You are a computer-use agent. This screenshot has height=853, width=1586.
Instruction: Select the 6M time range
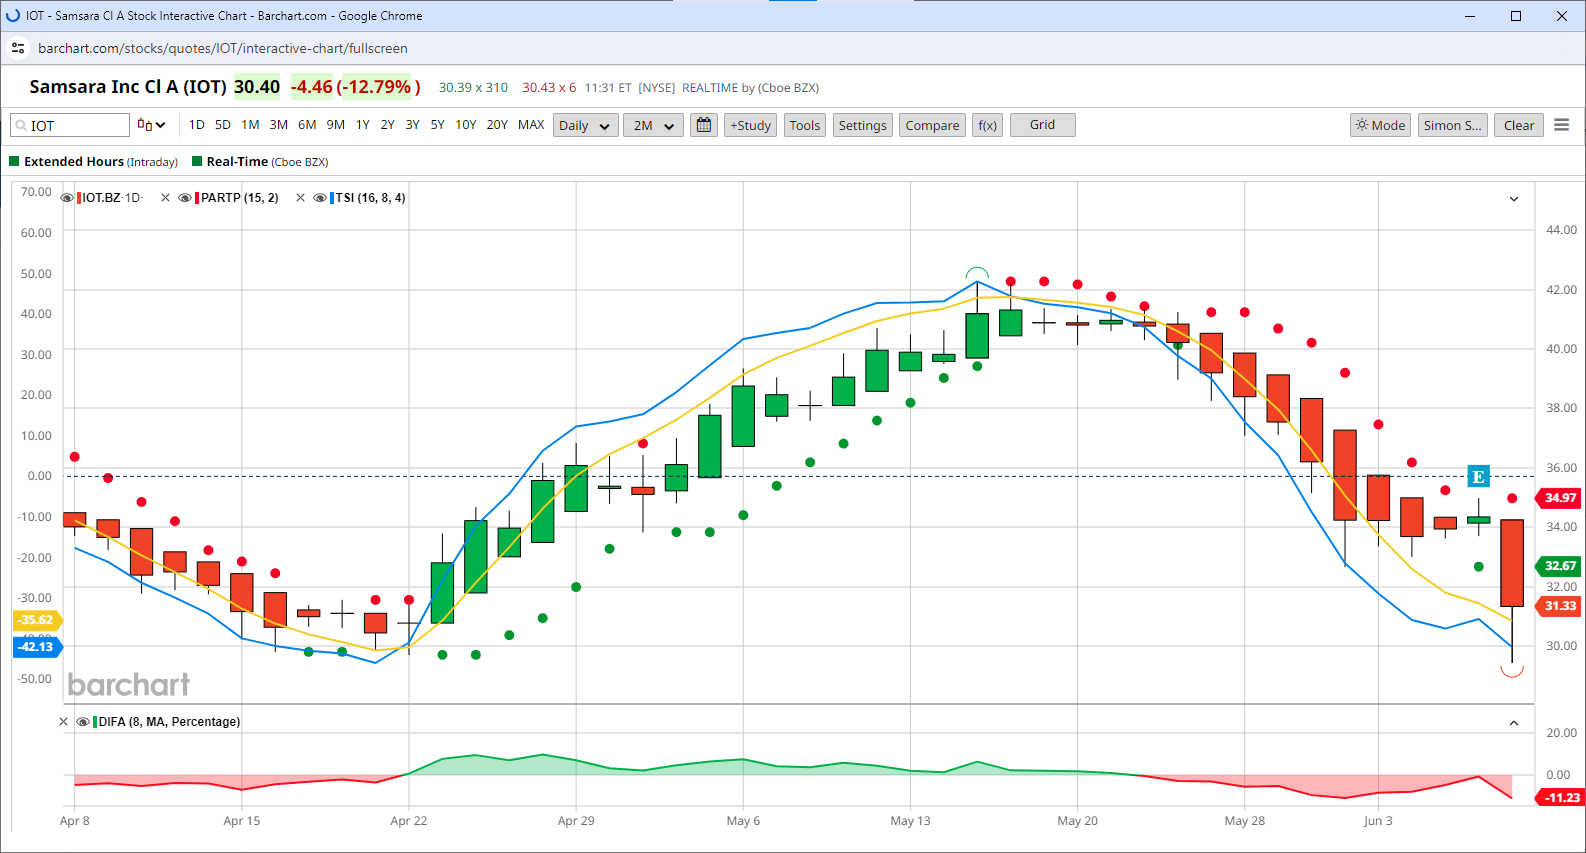point(307,125)
